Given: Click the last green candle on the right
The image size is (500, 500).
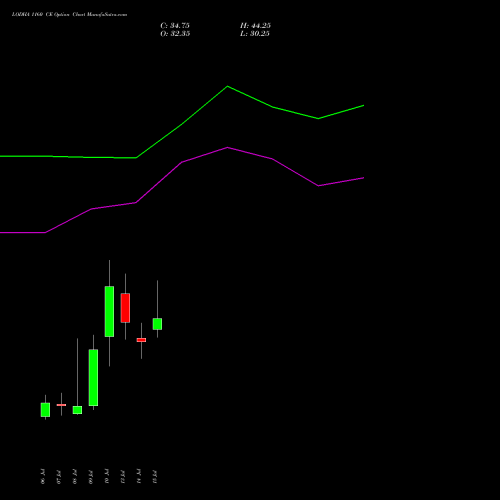Looking at the screenshot, I should click(157, 324).
